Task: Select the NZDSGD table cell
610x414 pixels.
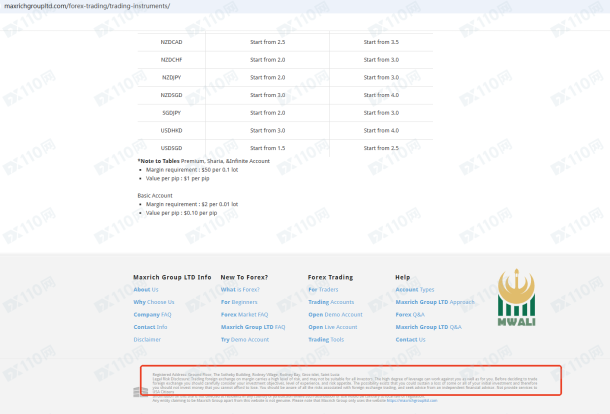Action: pyautogui.click(x=172, y=95)
